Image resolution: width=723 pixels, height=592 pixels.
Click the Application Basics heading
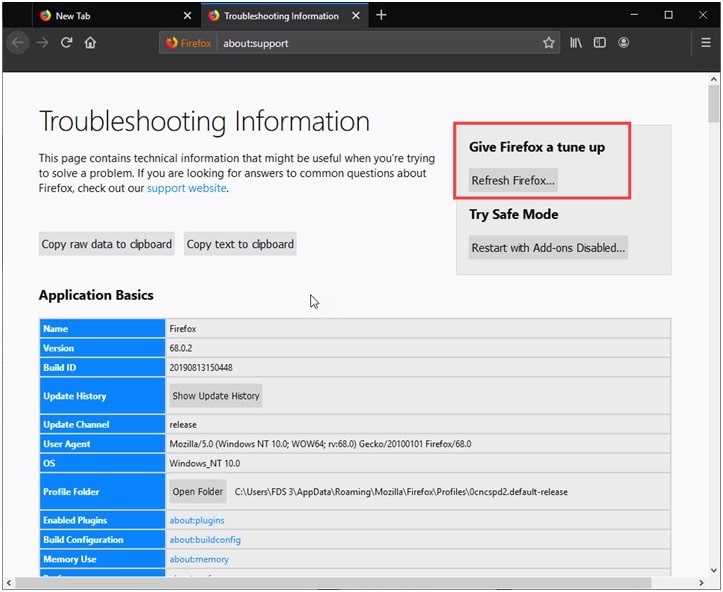[x=96, y=295]
